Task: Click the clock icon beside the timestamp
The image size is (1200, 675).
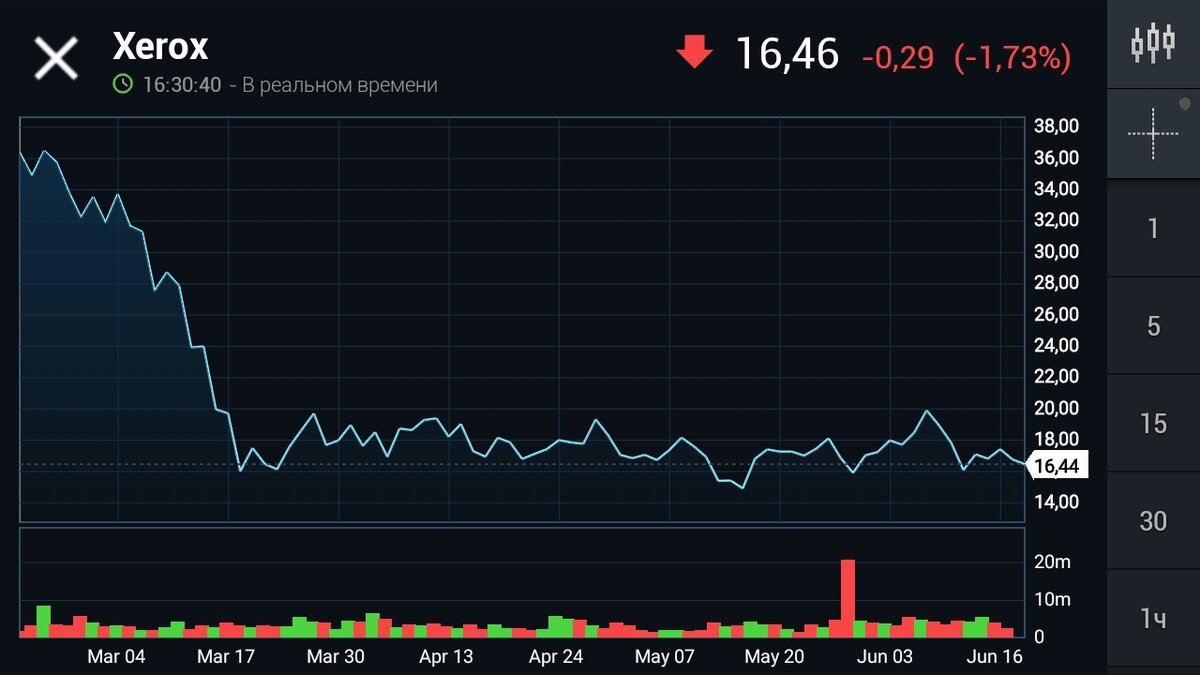Action: point(126,85)
